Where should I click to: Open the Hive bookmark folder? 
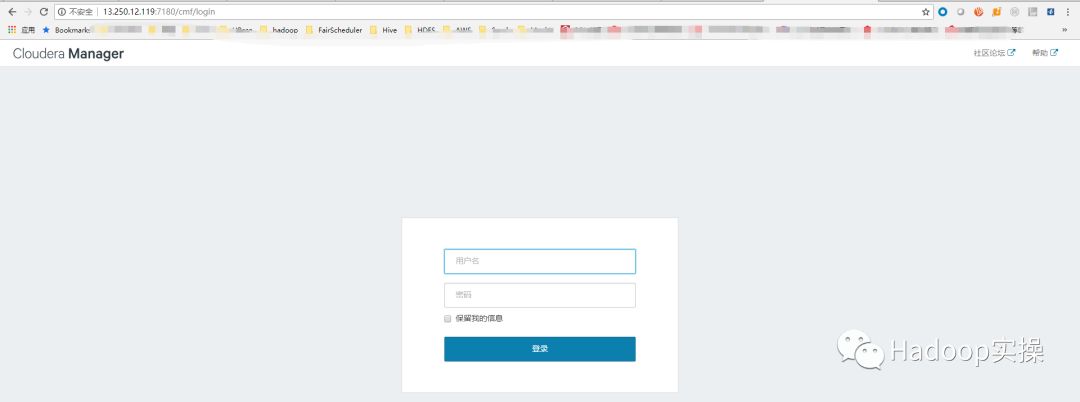point(384,30)
